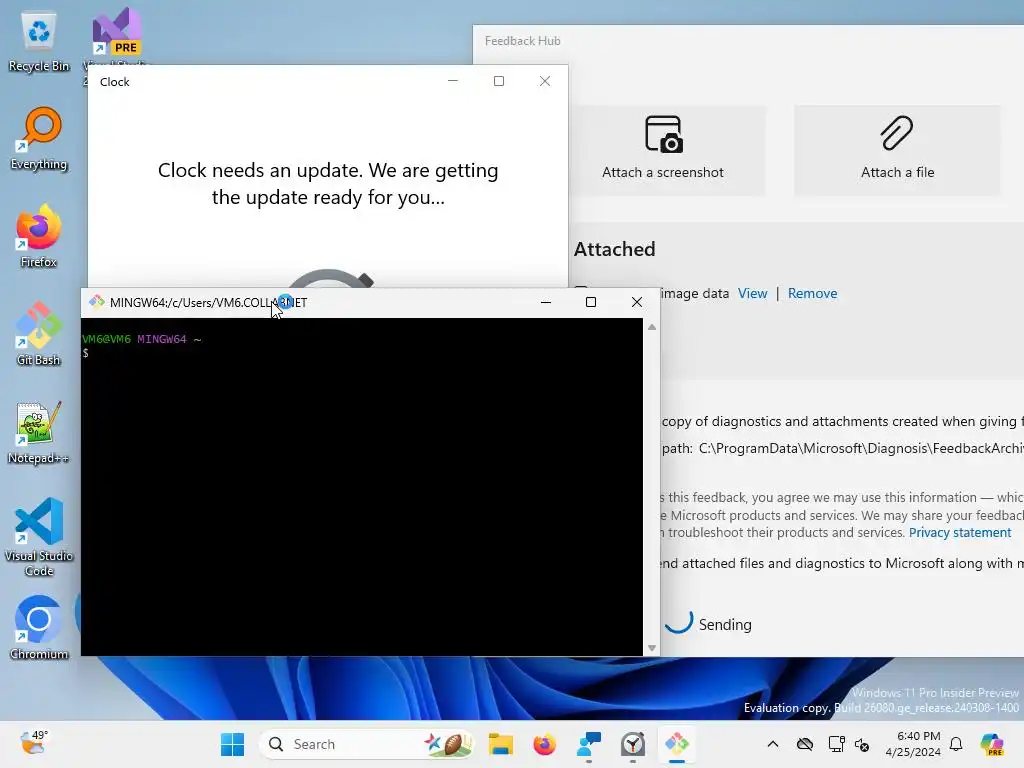Open File Explorer from the taskbar
Screen dimensions: 1024x768
tap(501, 744)
